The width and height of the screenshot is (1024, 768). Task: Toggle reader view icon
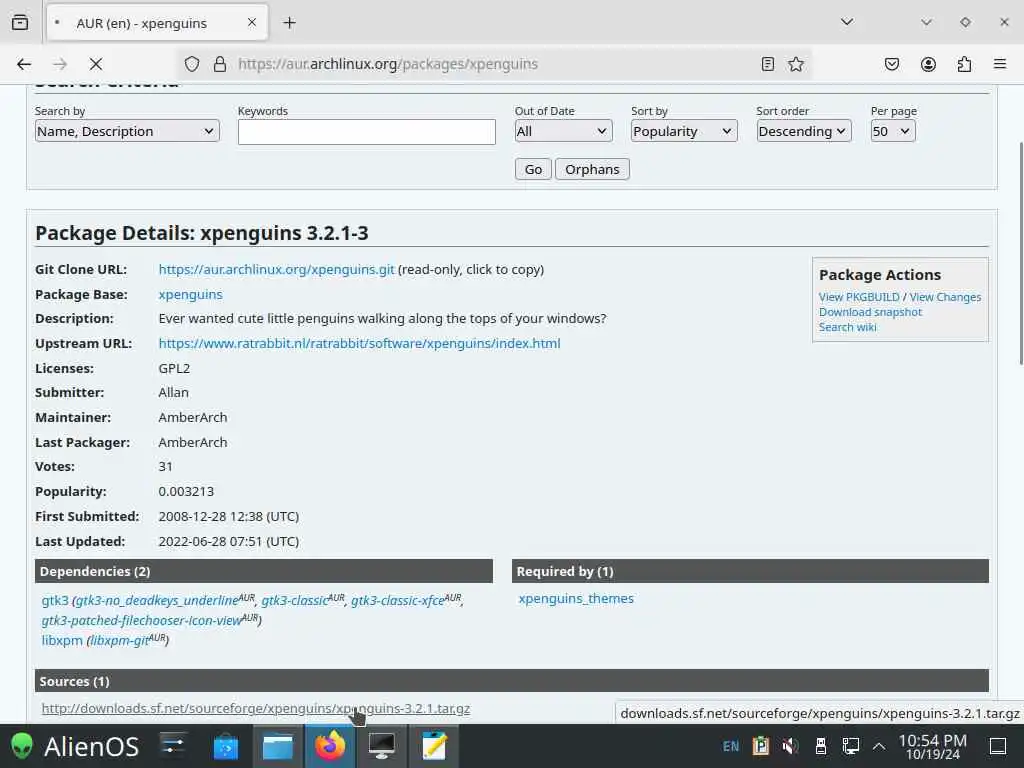(x=768, y=64)
